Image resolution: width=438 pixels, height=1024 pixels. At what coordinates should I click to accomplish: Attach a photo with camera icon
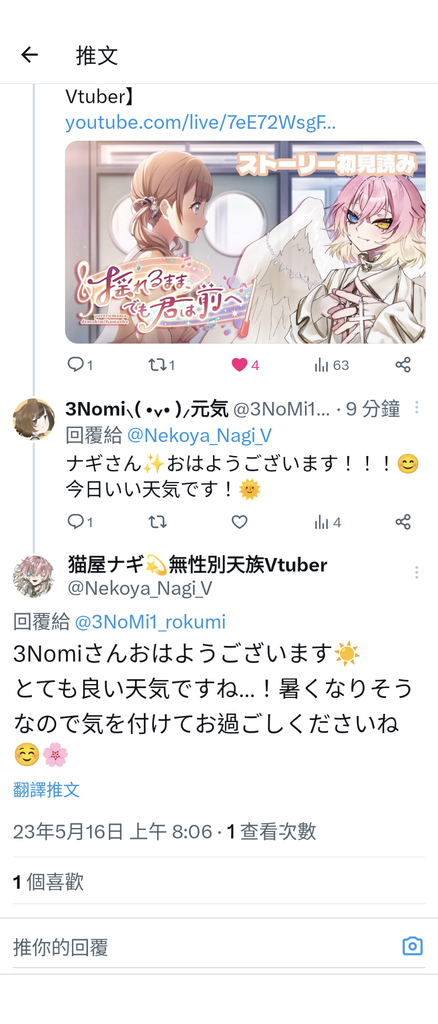click(412, 946)
